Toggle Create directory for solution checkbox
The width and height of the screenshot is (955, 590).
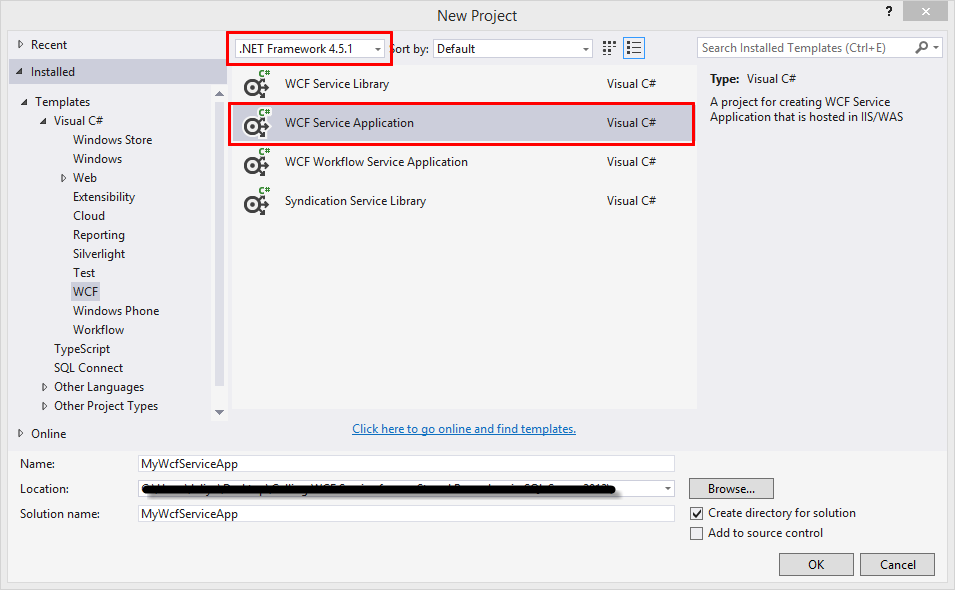tap(697, 514)
